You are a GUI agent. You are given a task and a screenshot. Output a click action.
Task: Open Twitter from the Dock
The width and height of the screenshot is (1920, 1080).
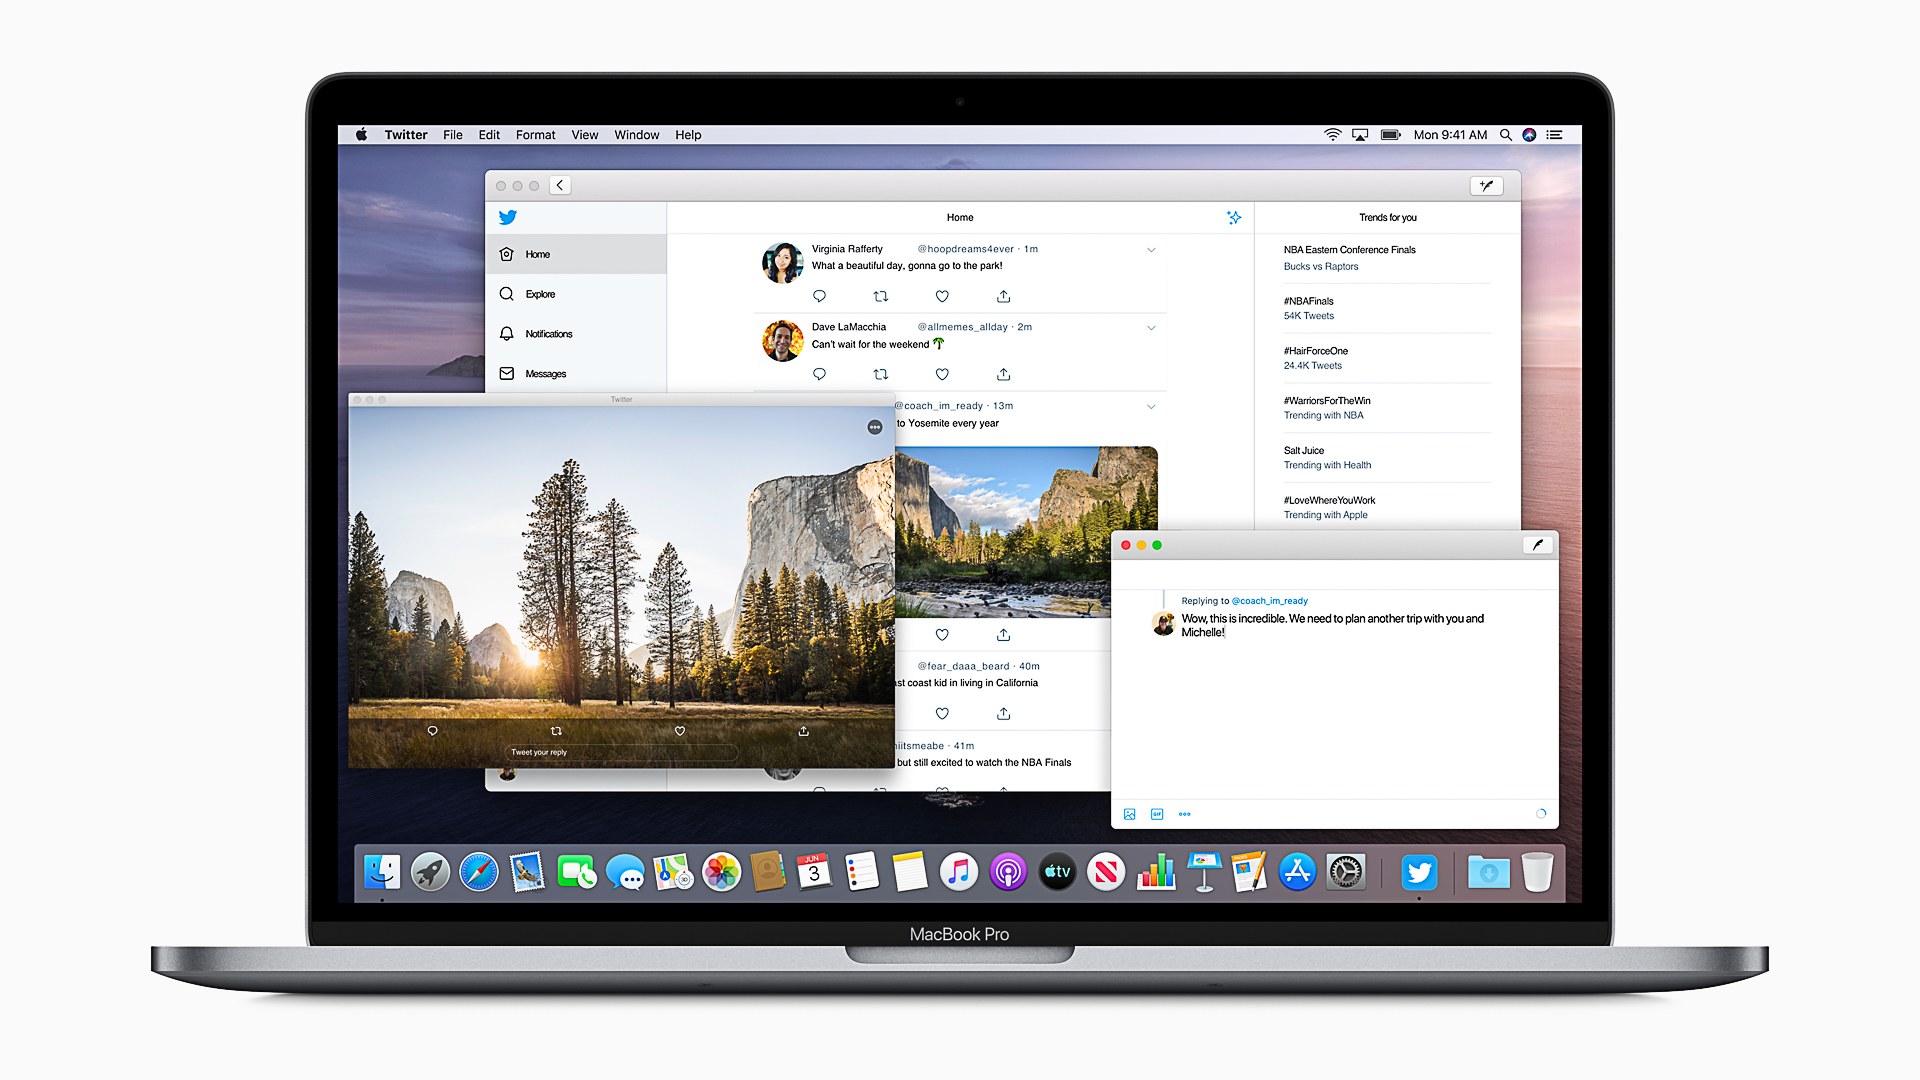pos(1419,872)
